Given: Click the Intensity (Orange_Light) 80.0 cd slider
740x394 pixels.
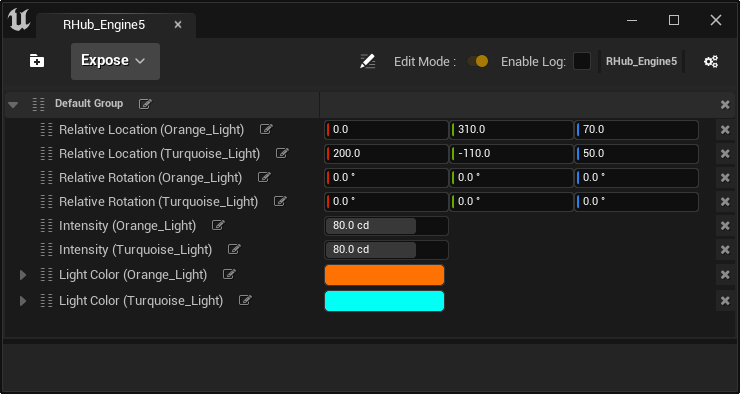Looking at the screenshot, I should [x=386, y=226].
